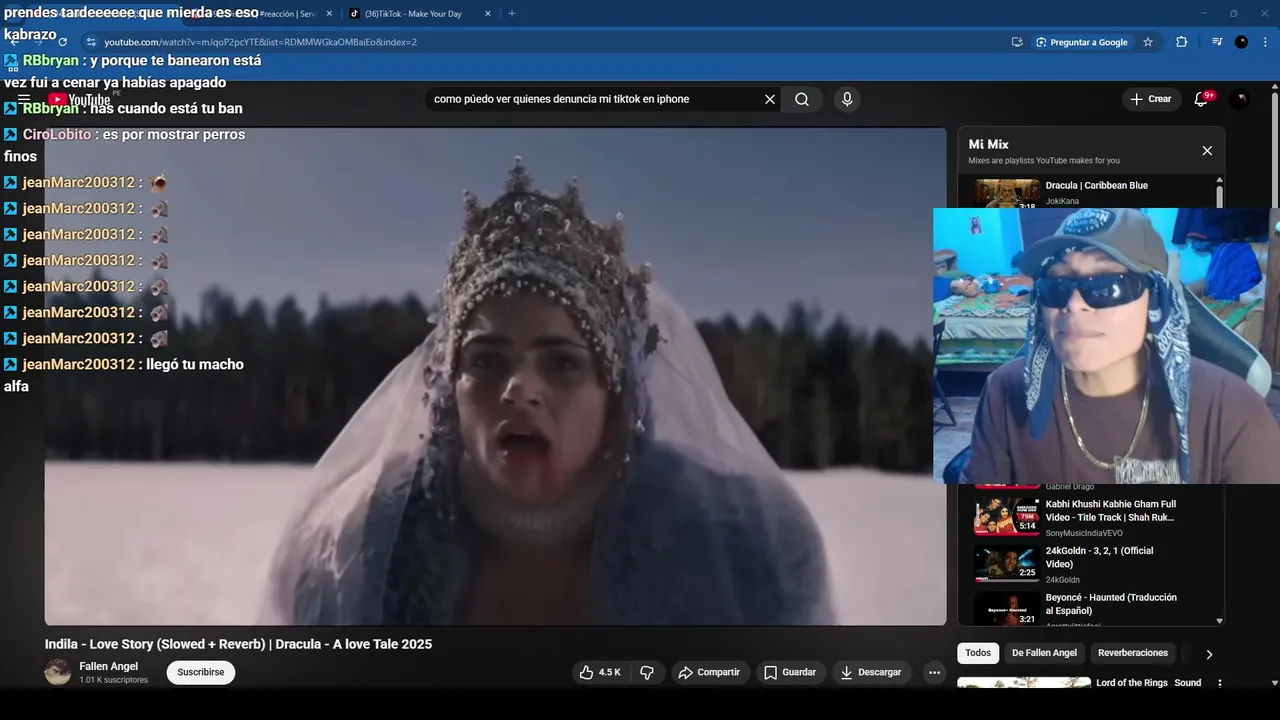1280x720 pixels.
Task: Open the site info icon in address bar
Action: click(91, 42)
